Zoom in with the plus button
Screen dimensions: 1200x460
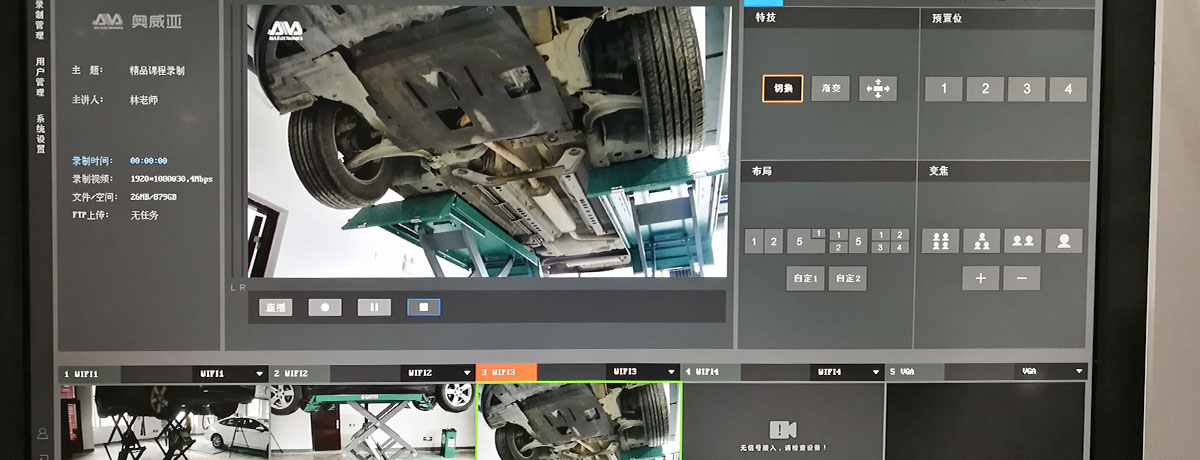pos(981,278)
